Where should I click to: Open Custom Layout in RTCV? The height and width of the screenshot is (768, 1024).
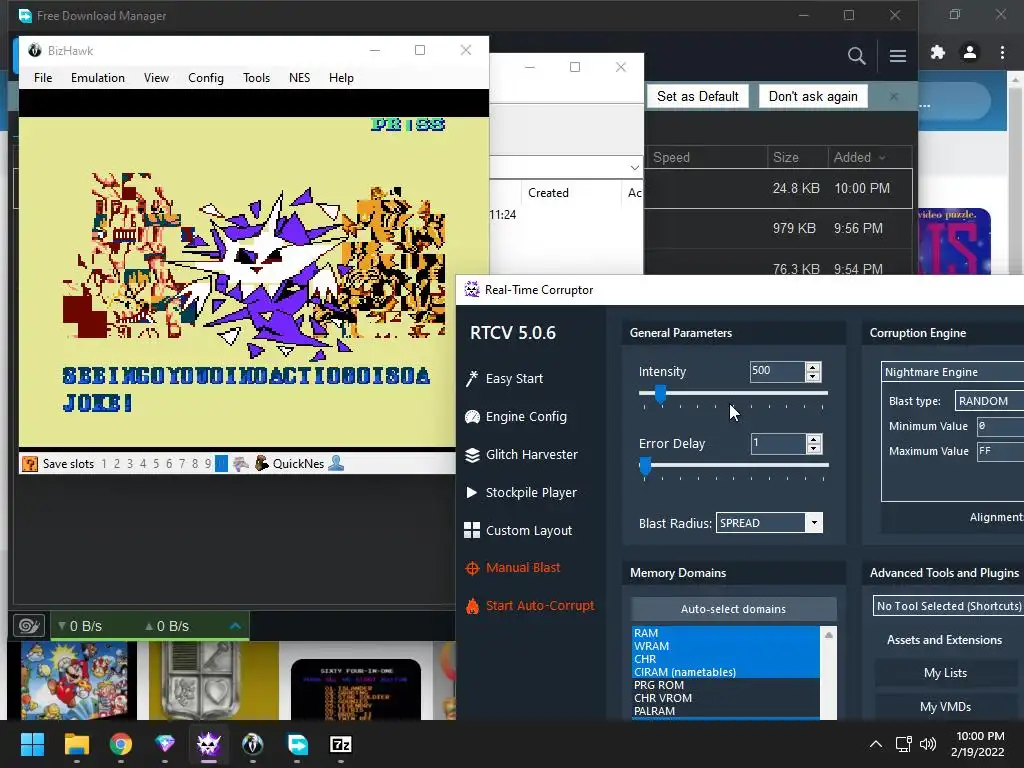518,530
